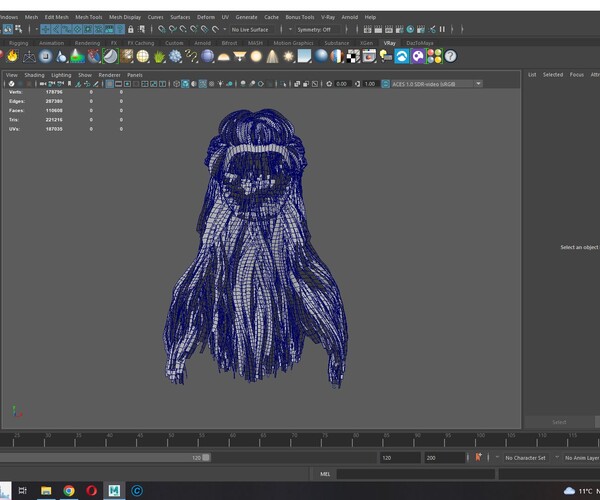Click the V-Ray sun light icon
Image resolution: width=600 pixels, height=500 pixels.
click(289, 57)
